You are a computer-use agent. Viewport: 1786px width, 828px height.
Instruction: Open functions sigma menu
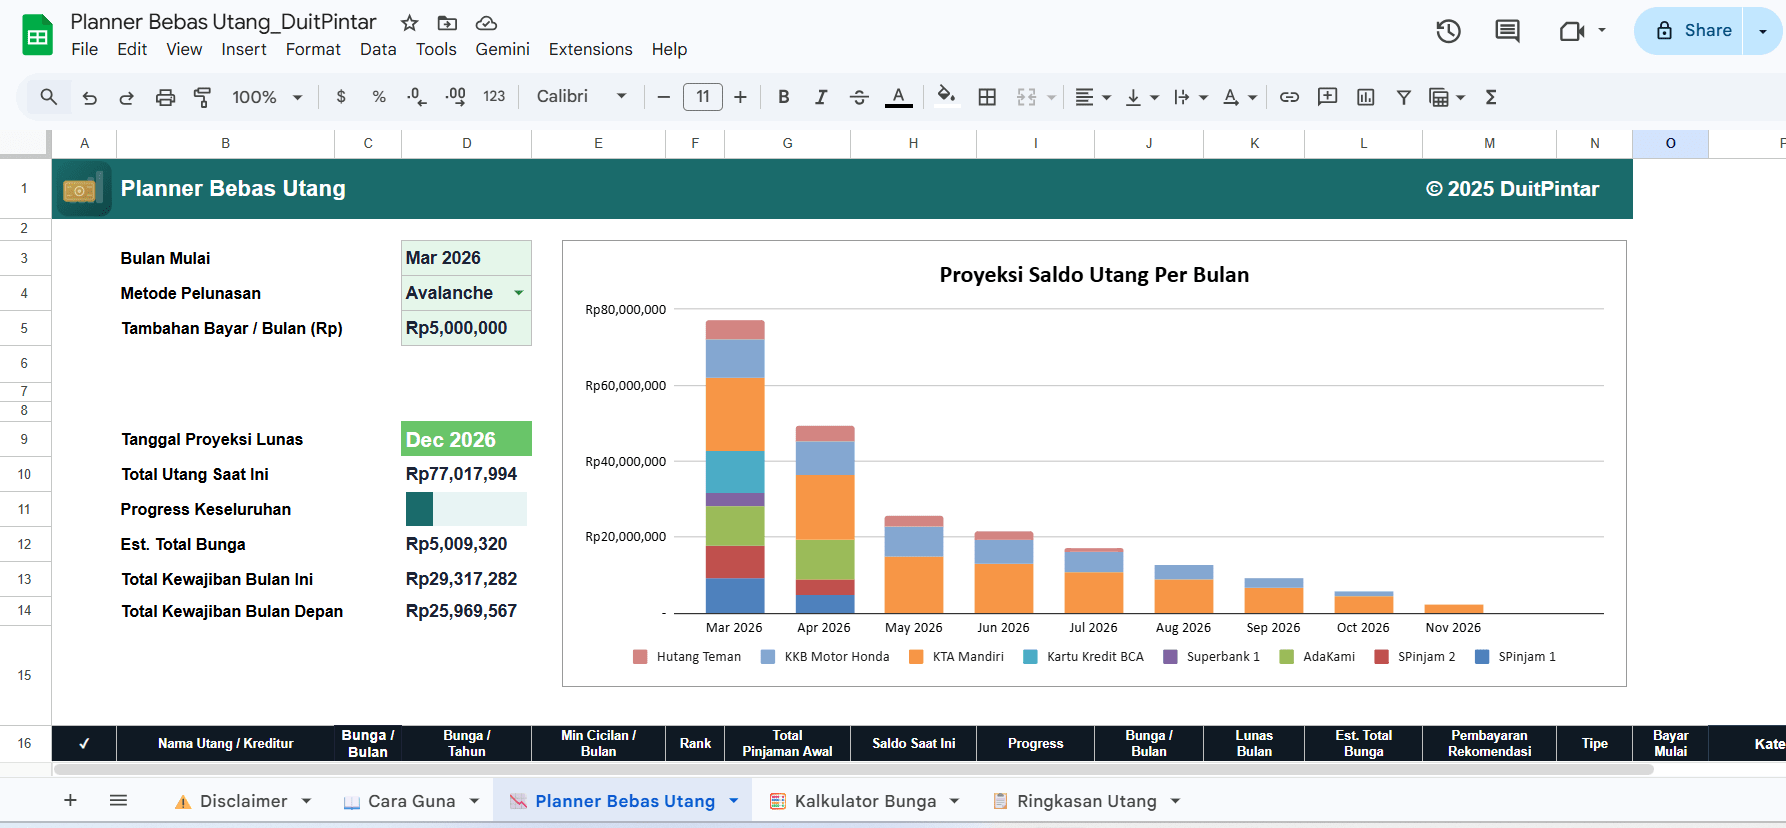[1491, 97]
